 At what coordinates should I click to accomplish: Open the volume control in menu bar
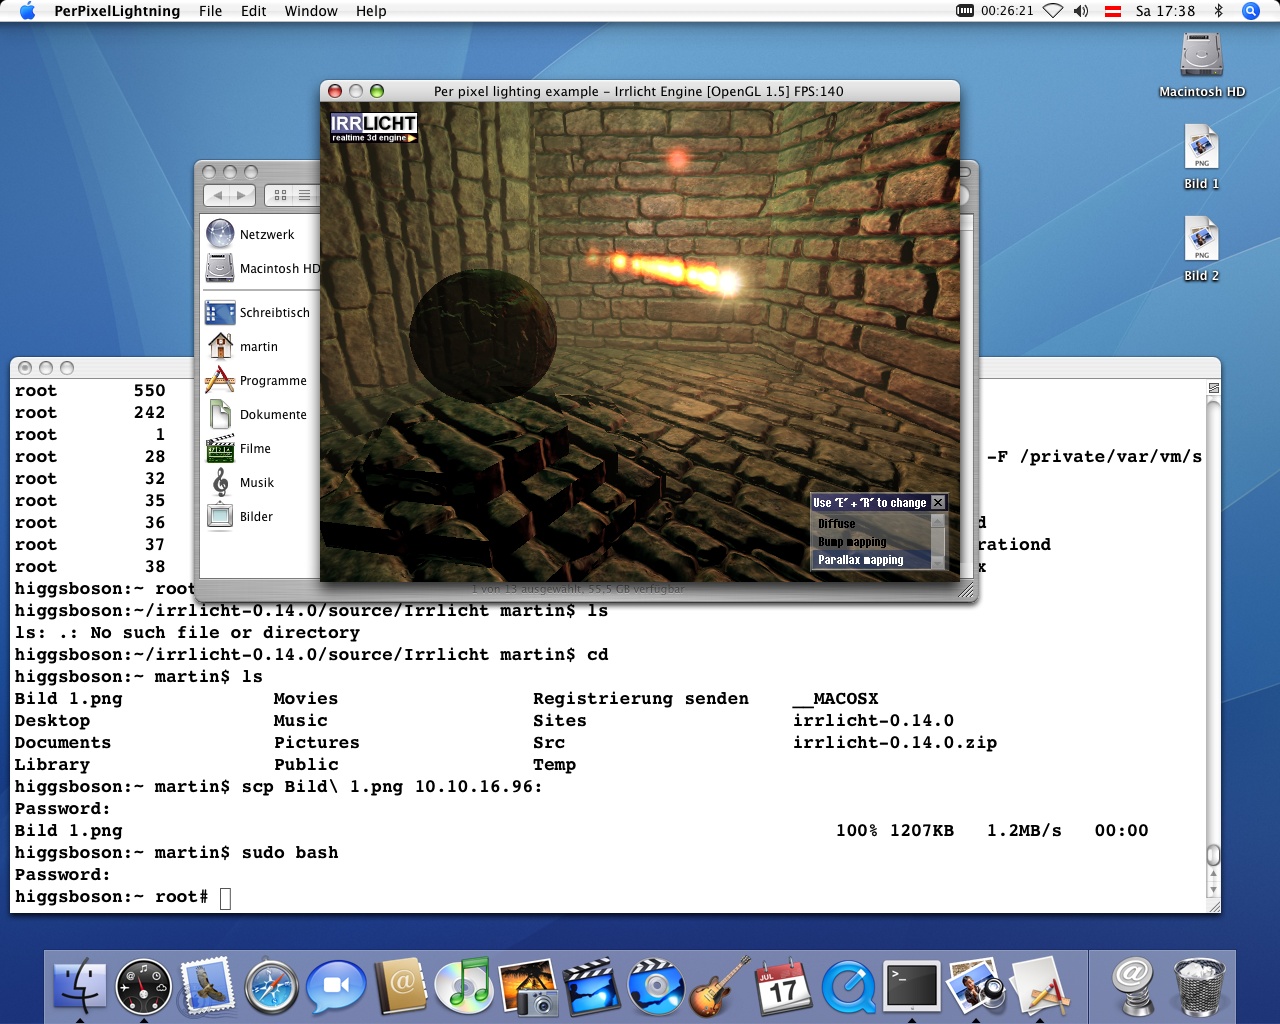1081,11
